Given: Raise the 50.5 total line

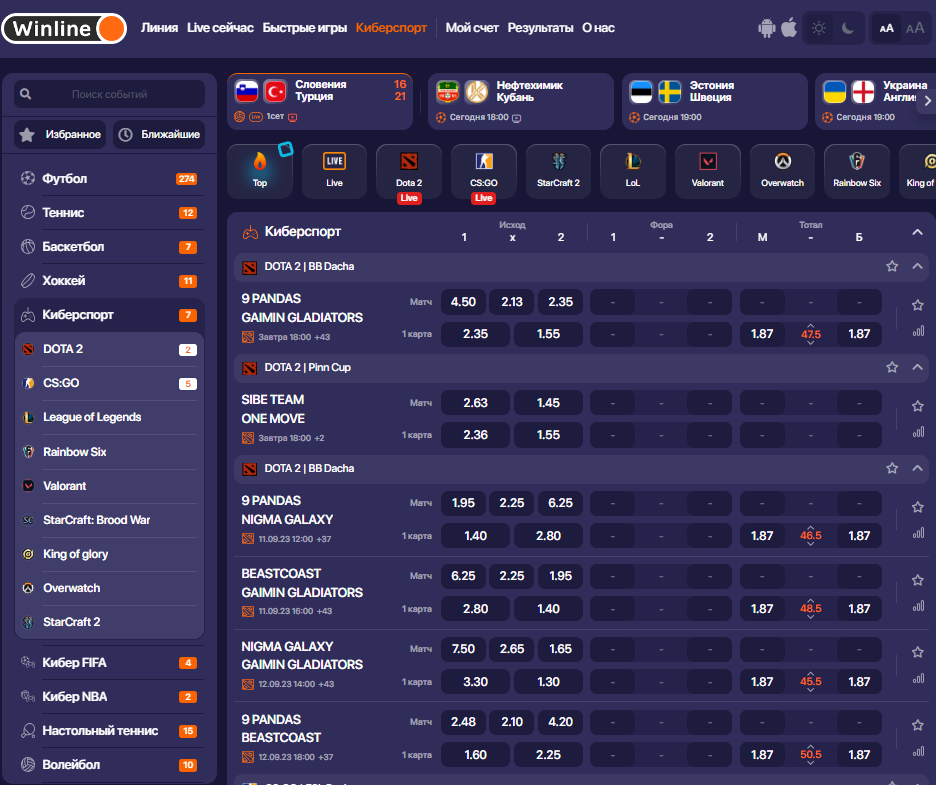Looking at the screenshot, I should (811, 746).
